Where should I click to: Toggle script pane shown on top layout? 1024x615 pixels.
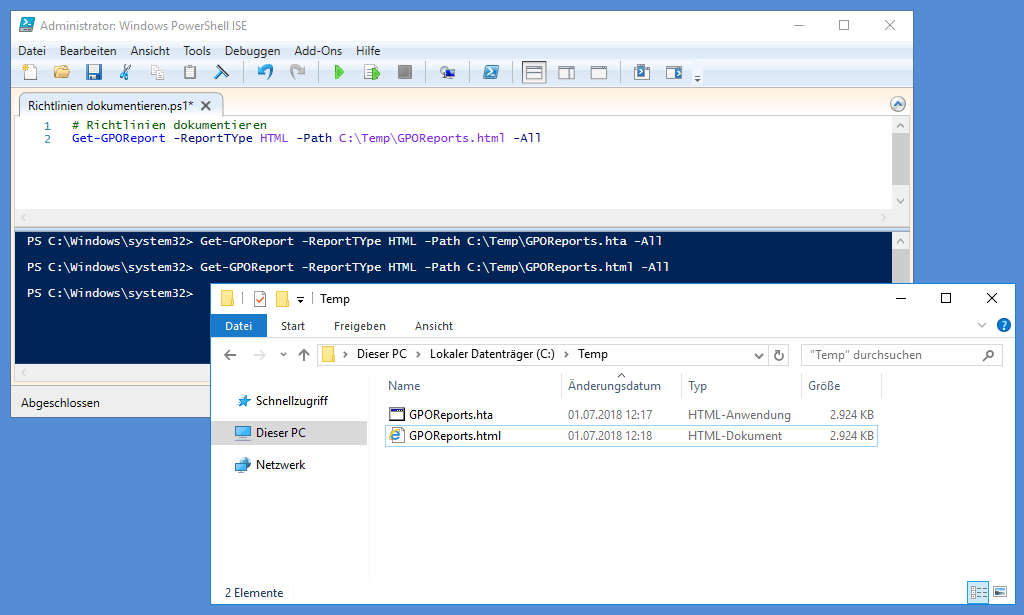click(534, 72)
